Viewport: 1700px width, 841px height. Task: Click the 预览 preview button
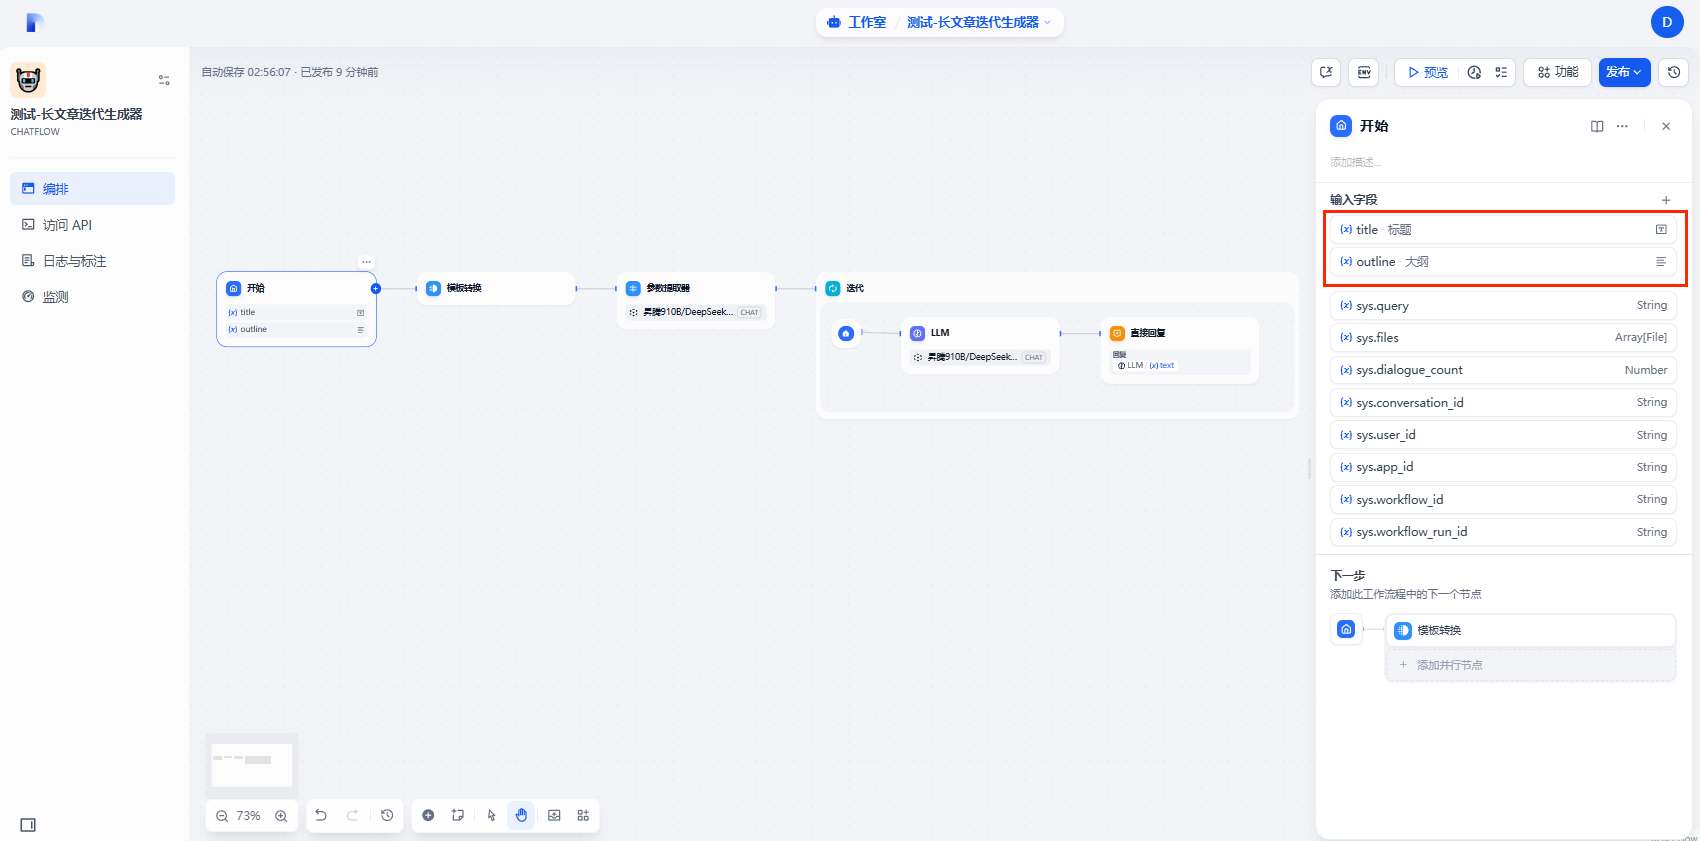1427,72
